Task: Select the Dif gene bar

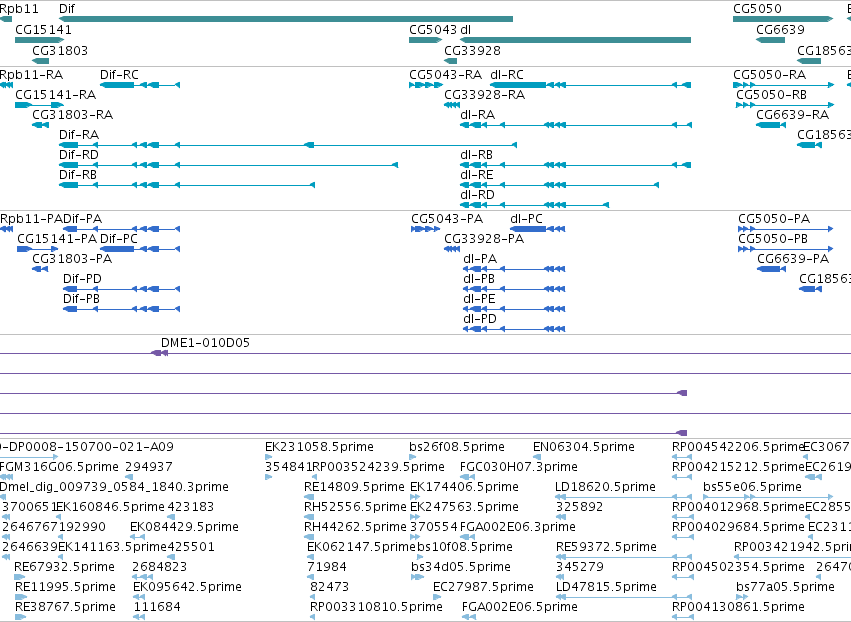Action: point(285,19)
